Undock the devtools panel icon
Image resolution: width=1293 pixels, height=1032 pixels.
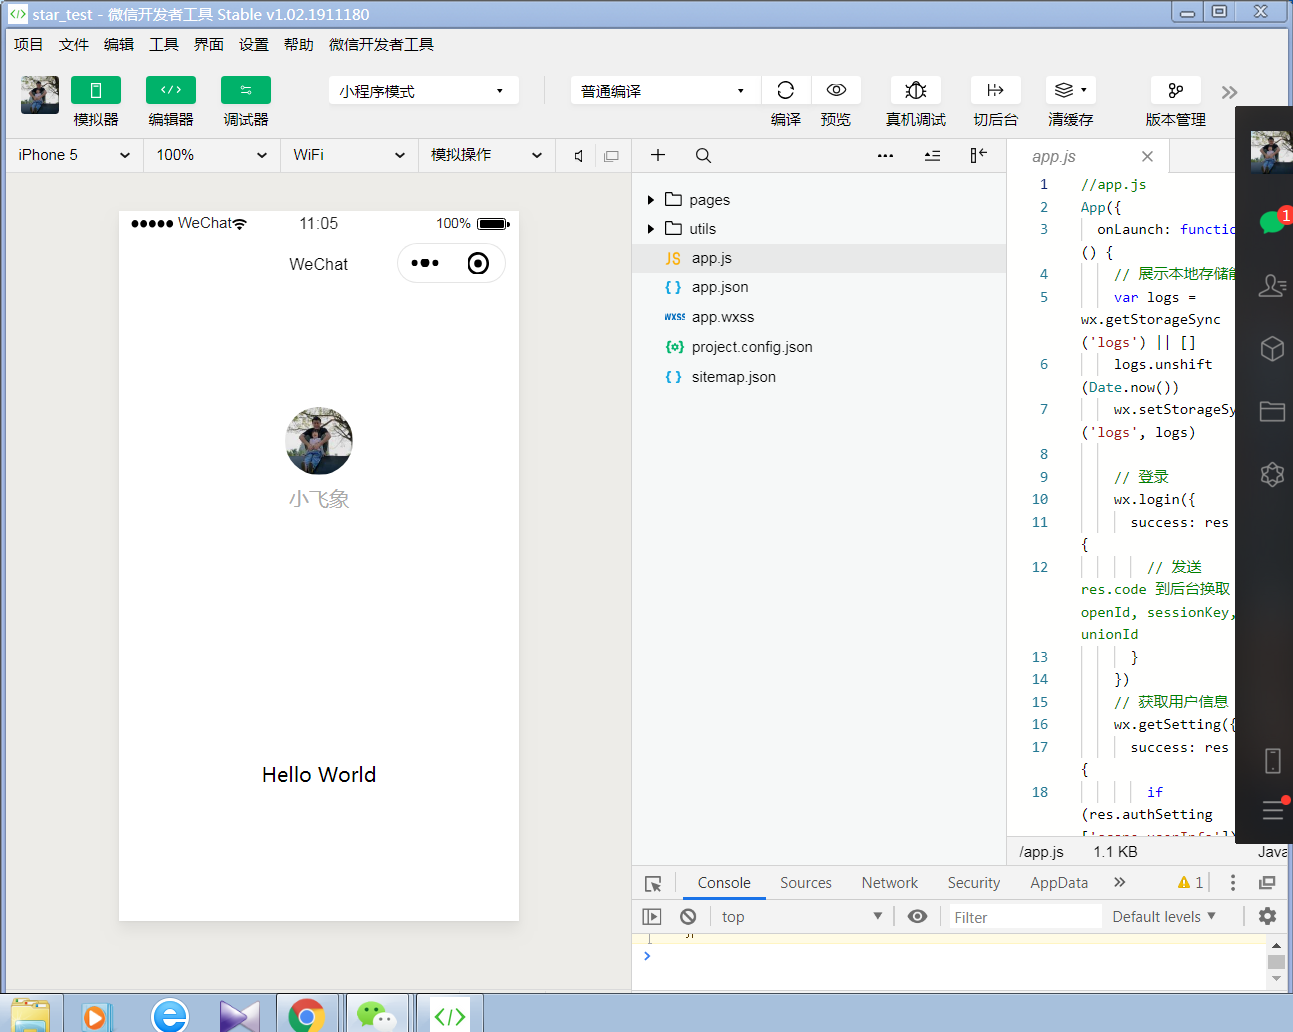point(1267,882)
